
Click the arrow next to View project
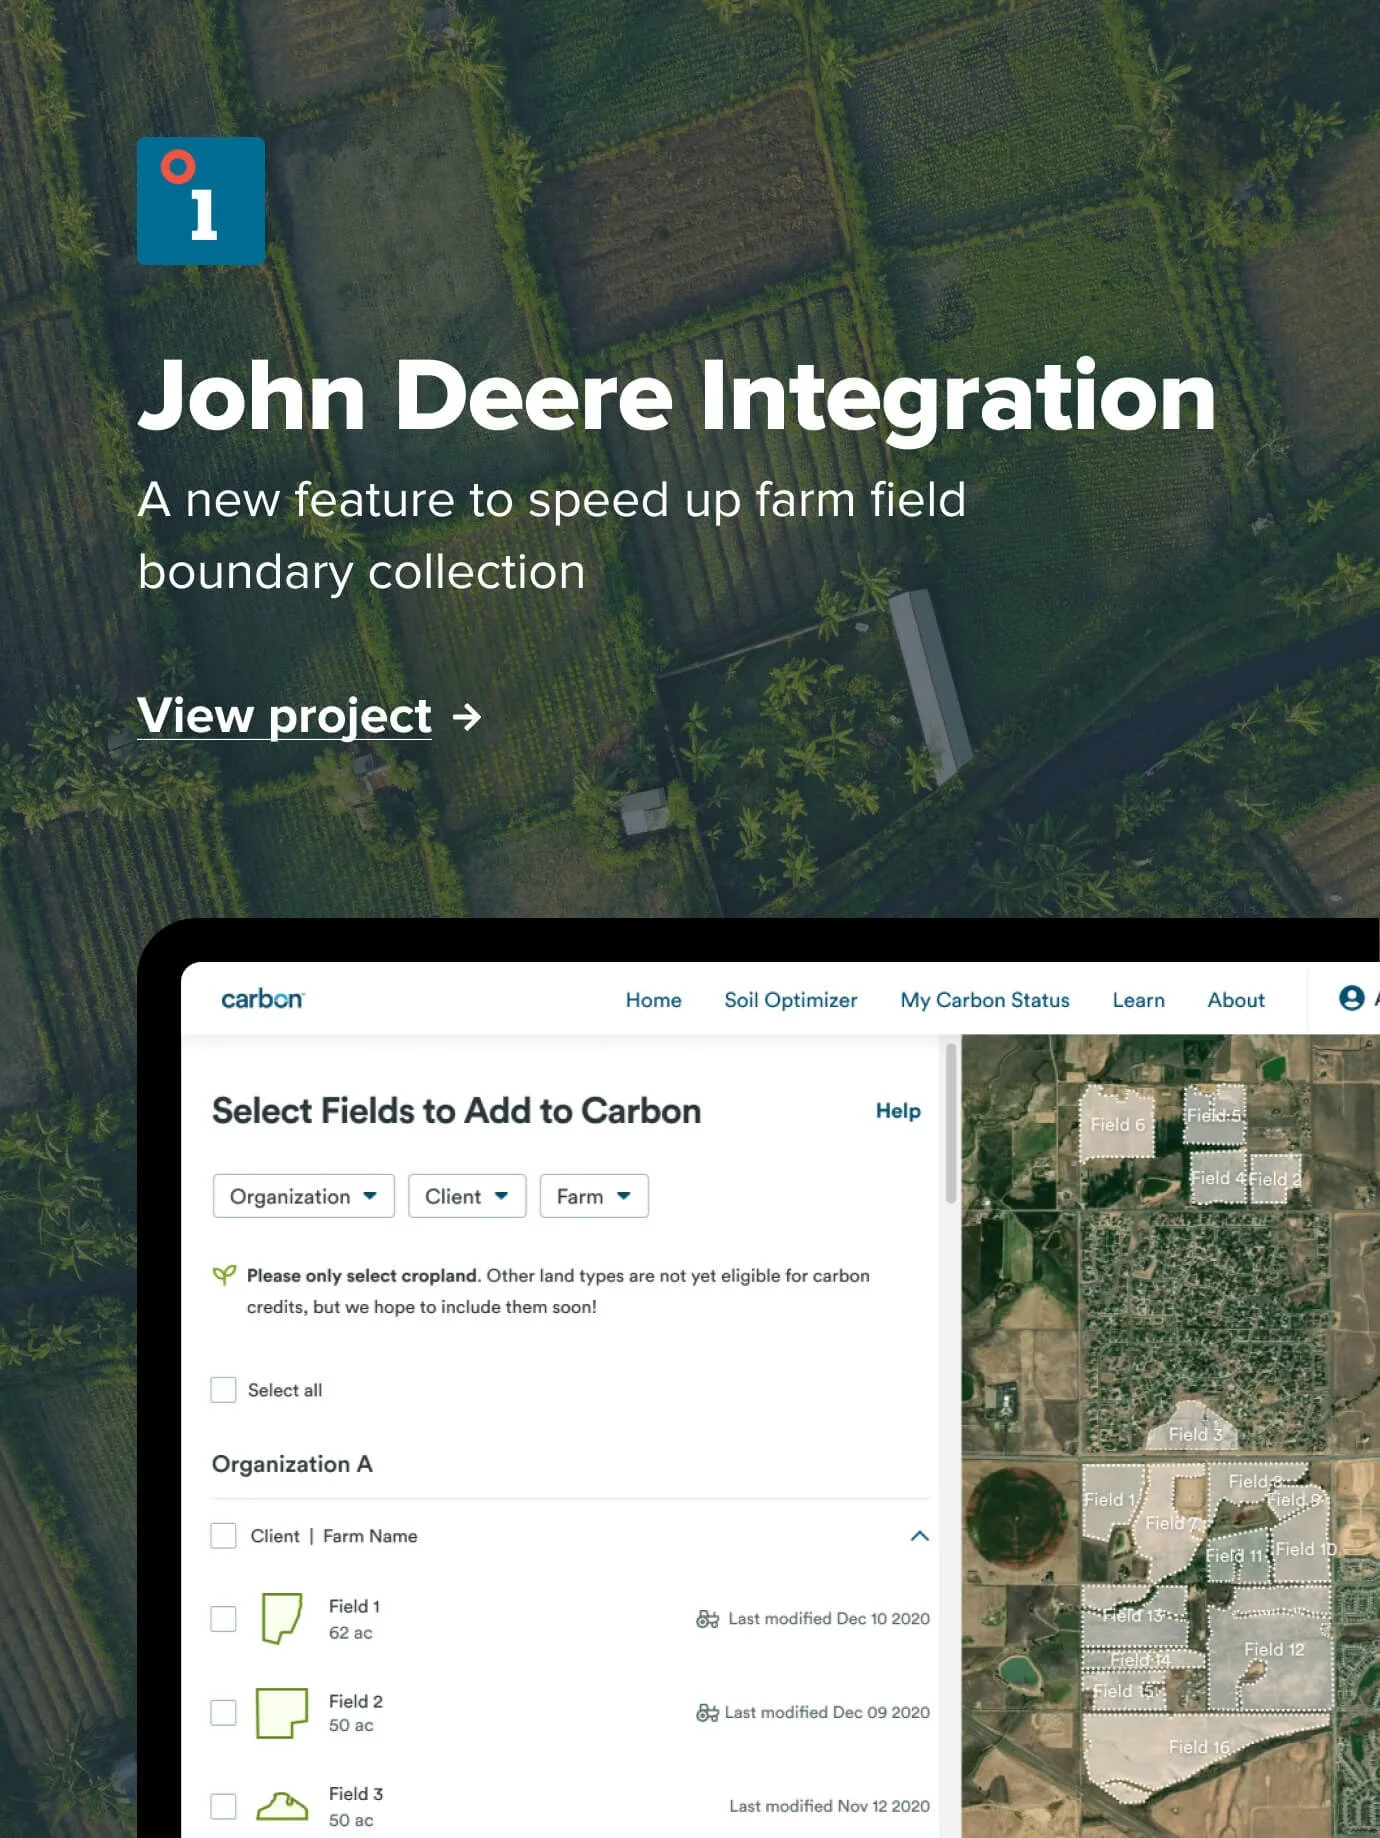click(467, 717)
